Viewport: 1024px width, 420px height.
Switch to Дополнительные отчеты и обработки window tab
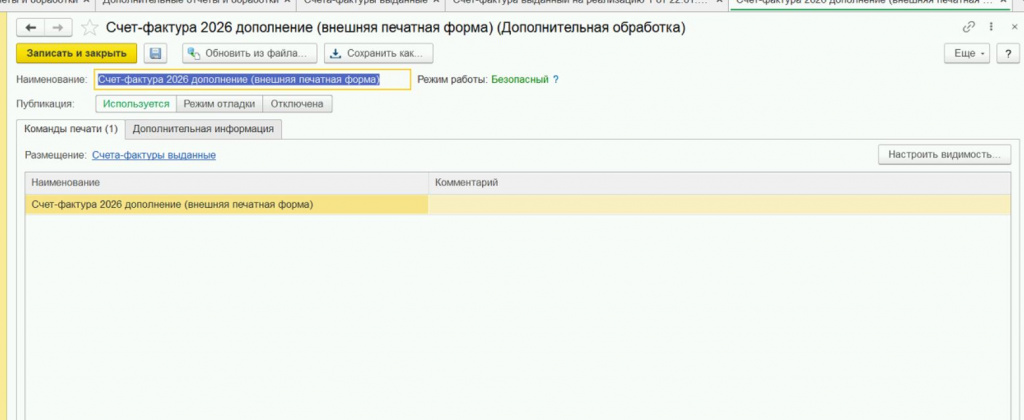click(x=196, y=2)
